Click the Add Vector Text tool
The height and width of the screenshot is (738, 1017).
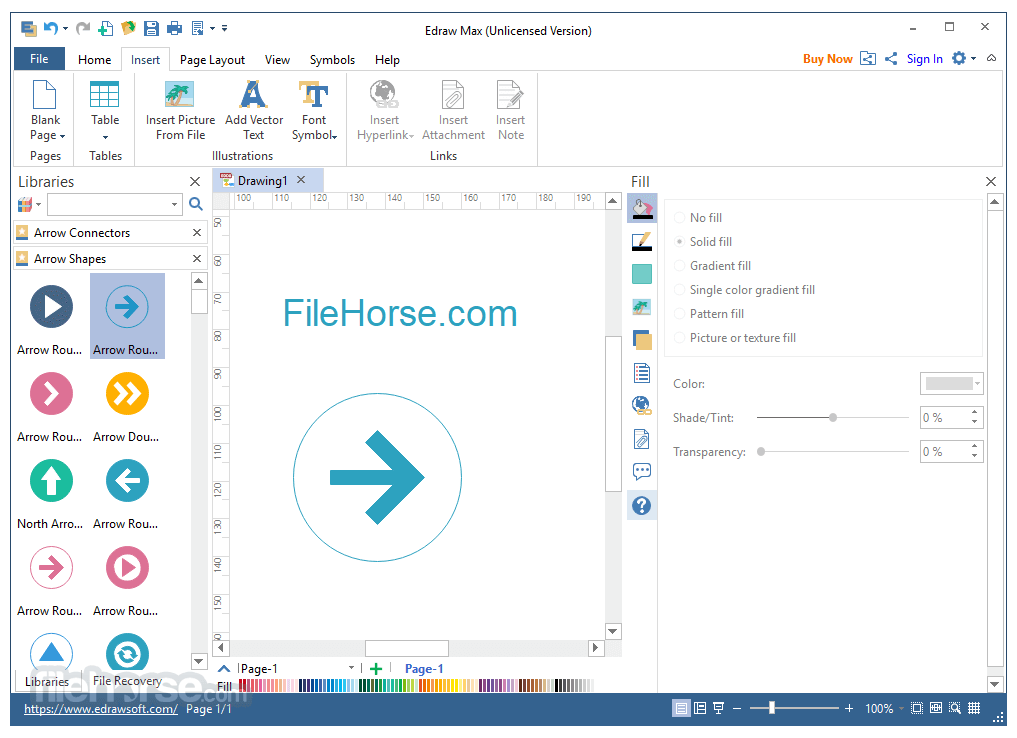point(254,111)
